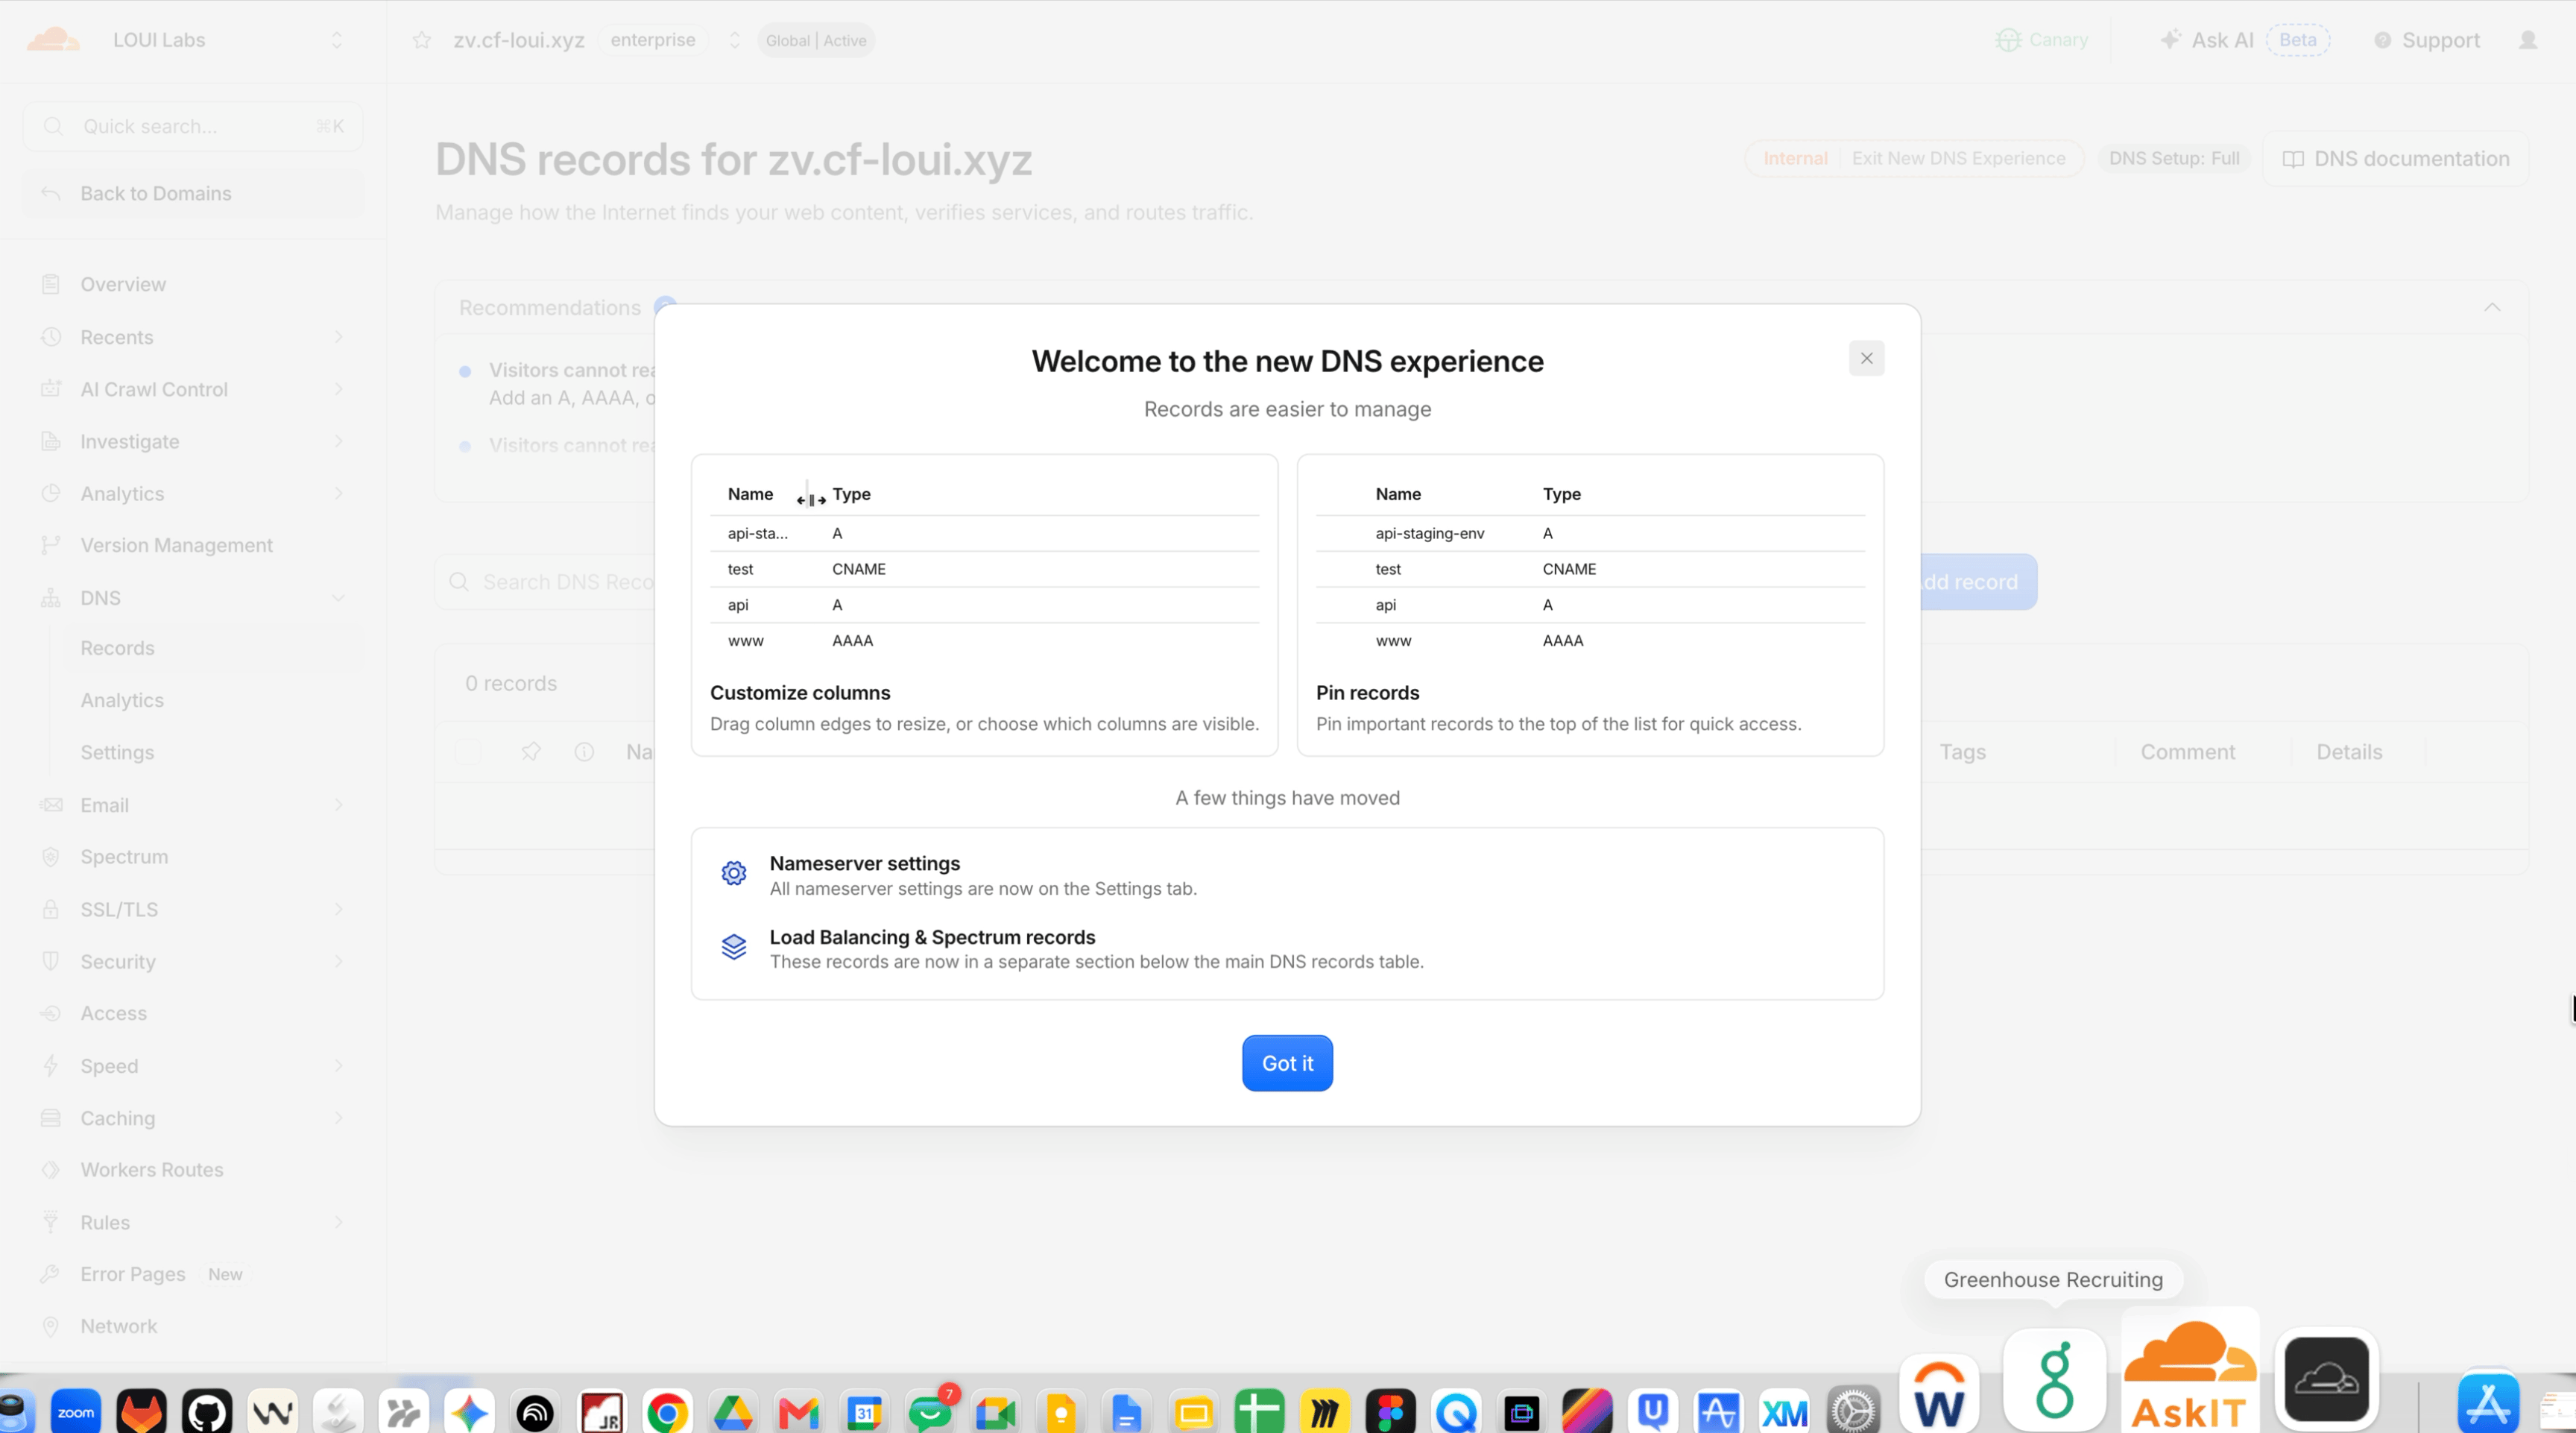This screenshot has width=2576, height=1433.
Task: Collapse the Recommendations panel
Action: [2492, 307]
